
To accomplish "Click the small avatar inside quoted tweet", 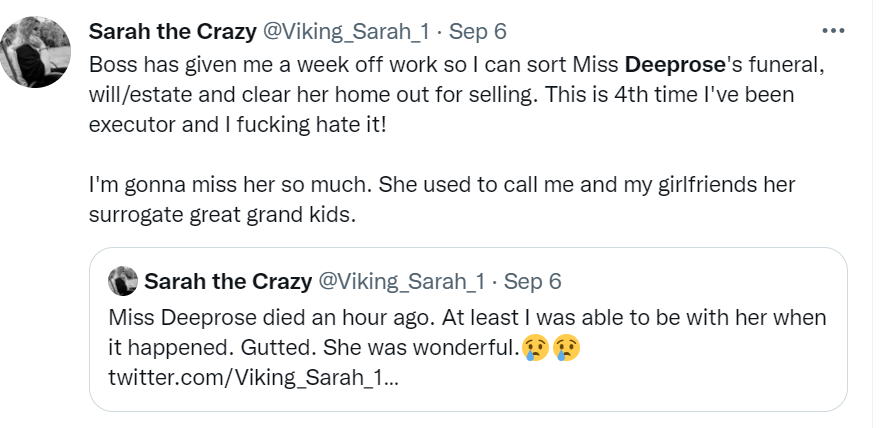I will [123, 281].
